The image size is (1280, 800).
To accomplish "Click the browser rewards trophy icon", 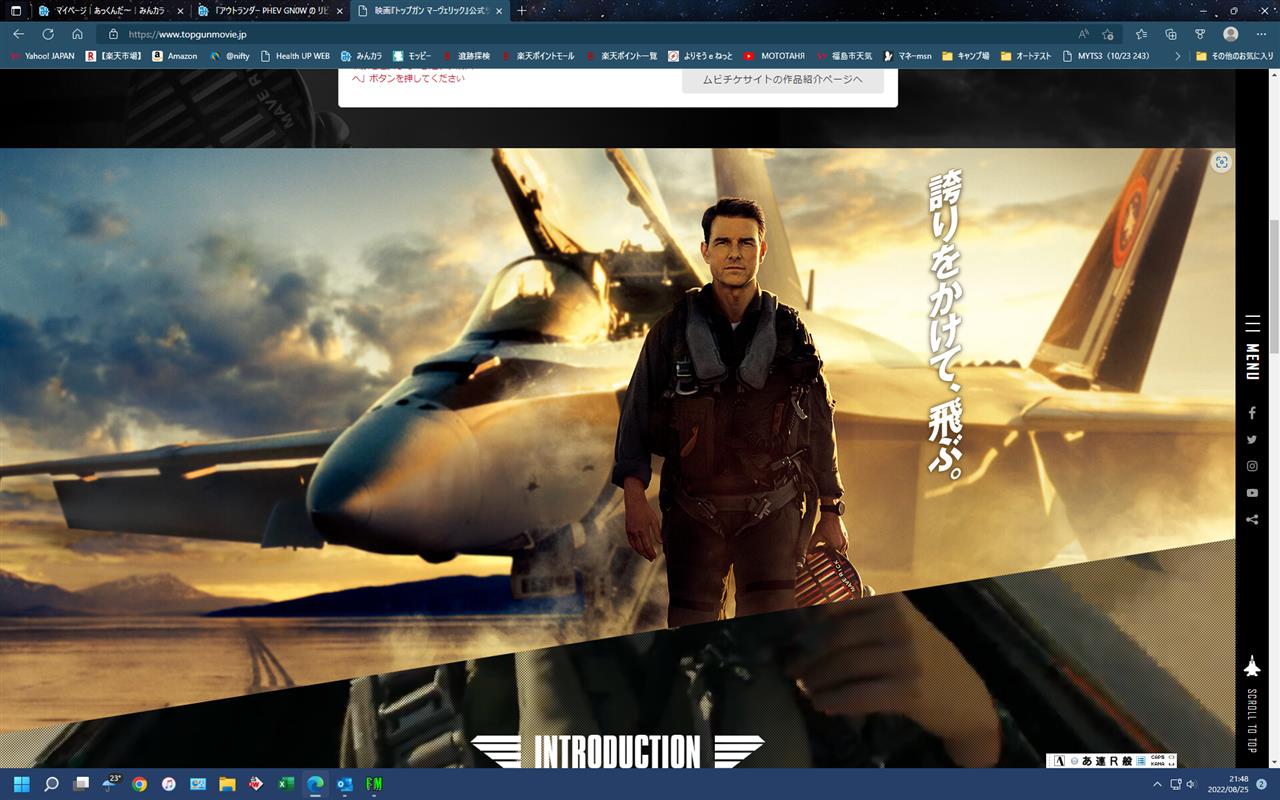I will coord(1201,34).
